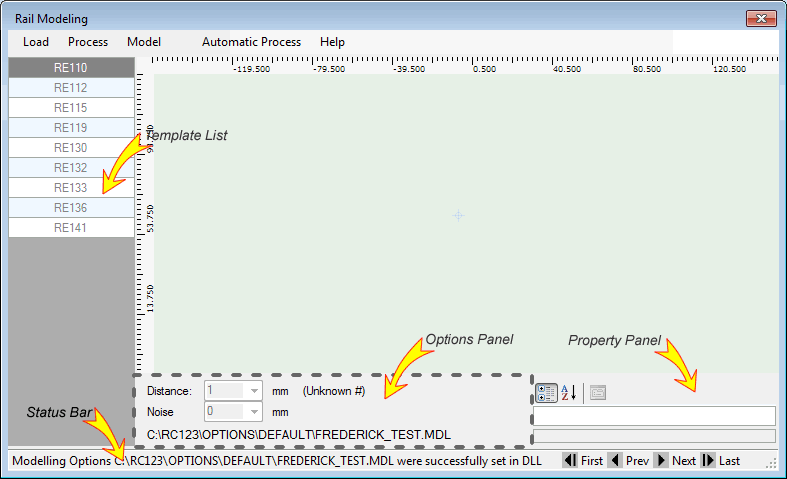Open the Load menu

click(36, 42)
